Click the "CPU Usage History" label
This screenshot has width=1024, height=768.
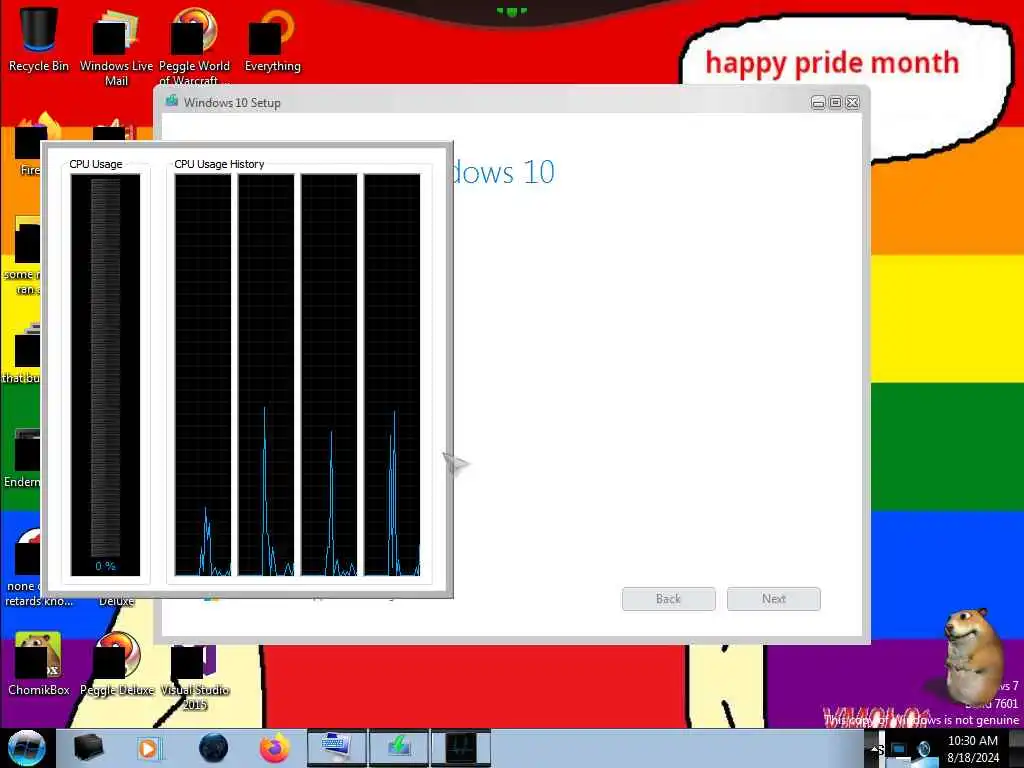point(219,164)
